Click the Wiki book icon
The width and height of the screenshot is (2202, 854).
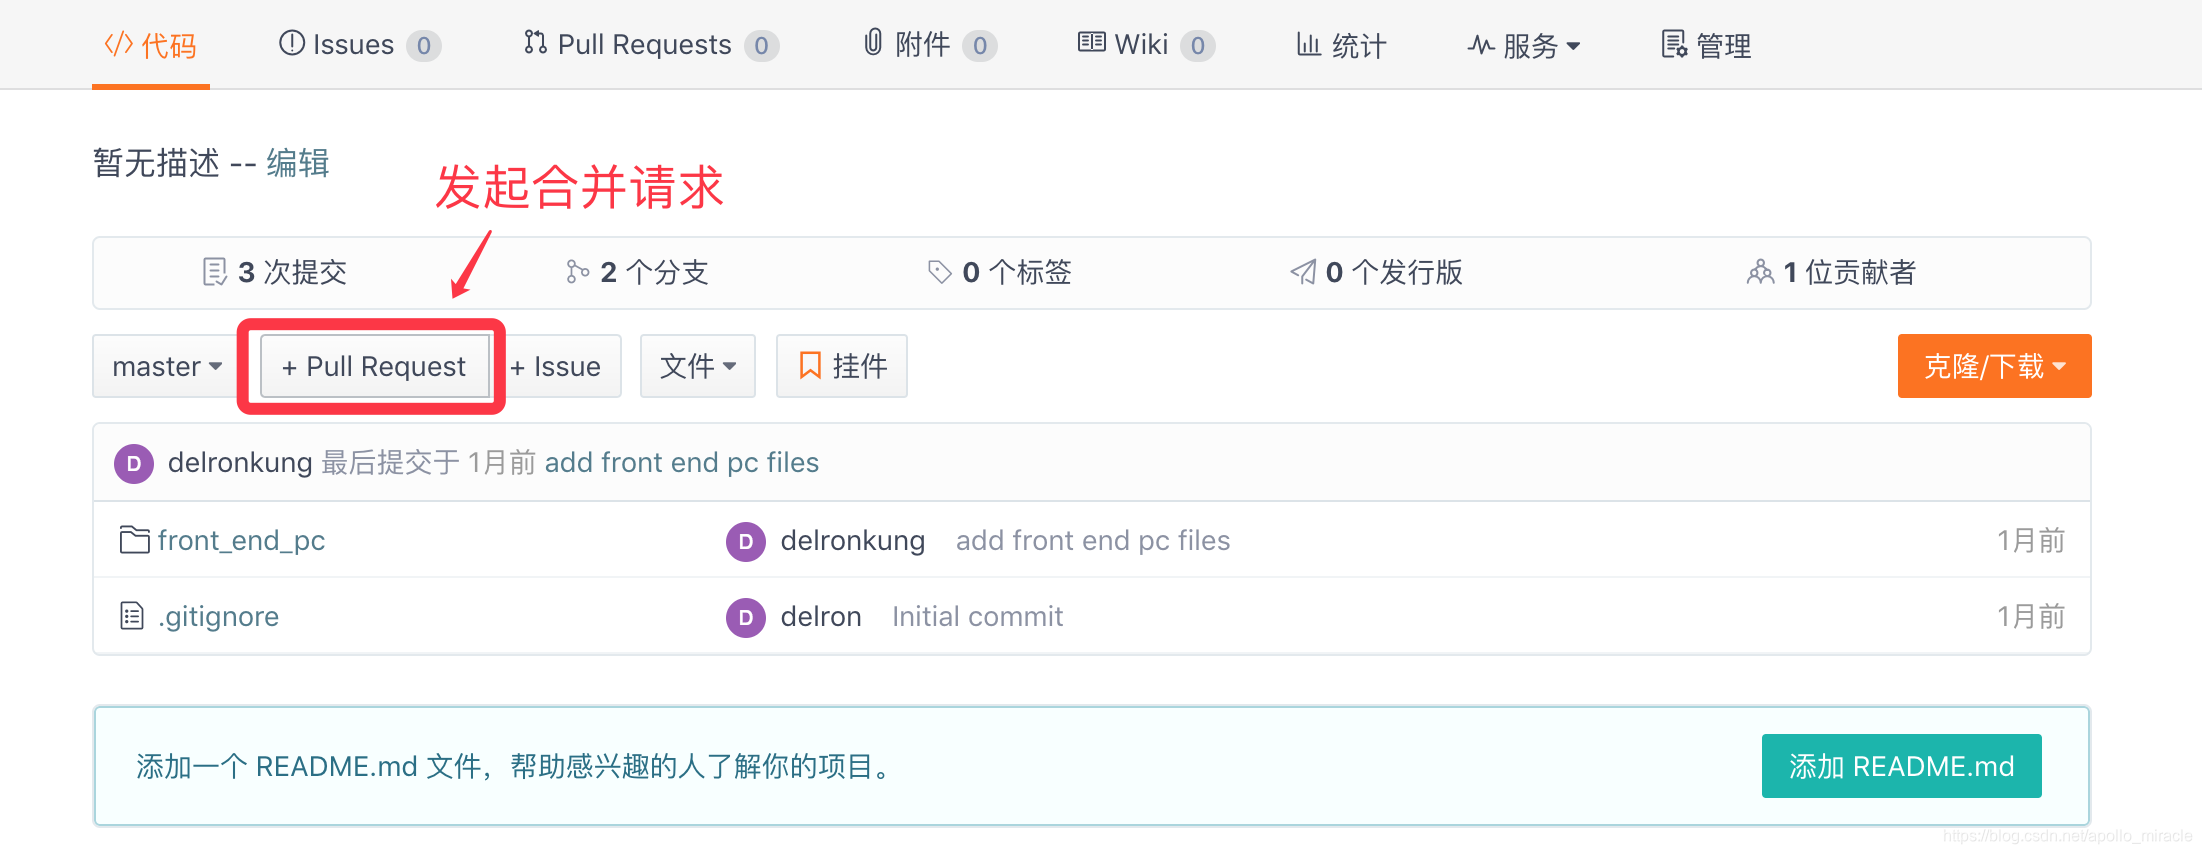click(x=1091, y=42)
